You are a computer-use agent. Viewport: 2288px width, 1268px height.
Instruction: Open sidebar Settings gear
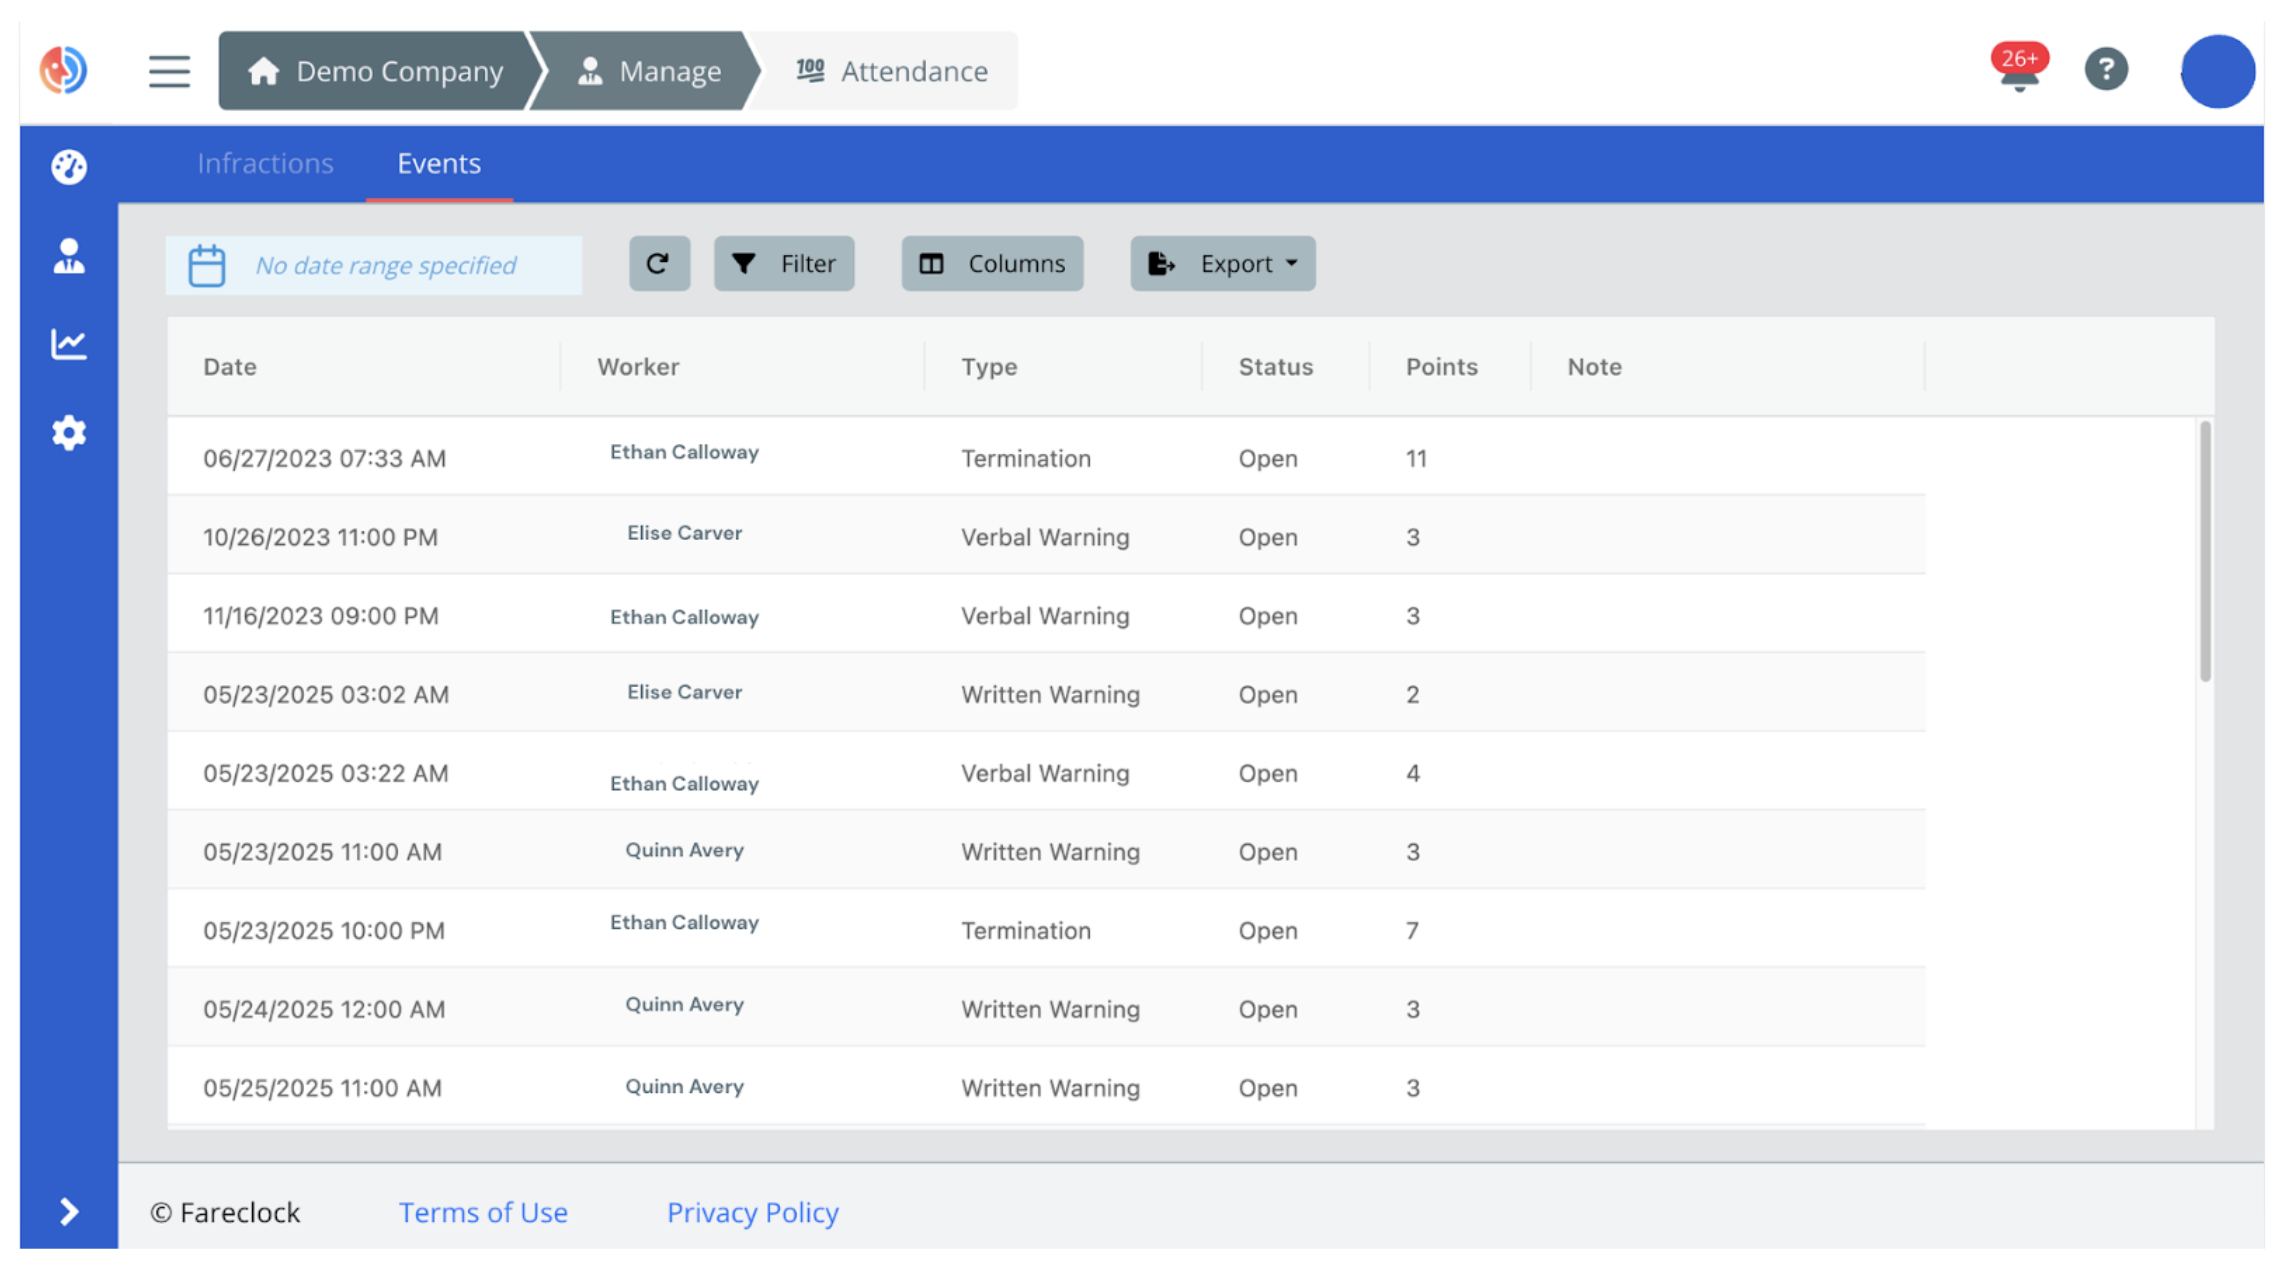tap(68, 432)
